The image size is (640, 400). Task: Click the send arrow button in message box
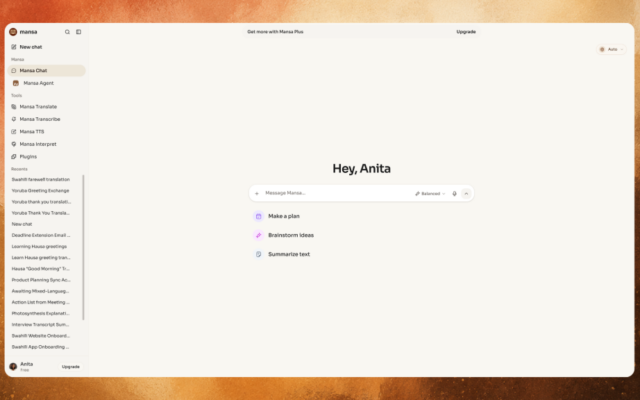pyautogui.click(x=466, y=193)
